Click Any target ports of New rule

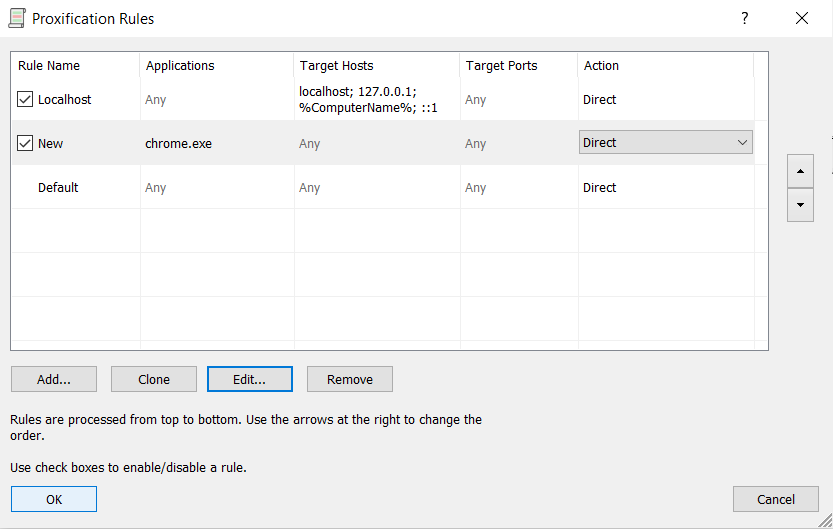tap(475, 144)
